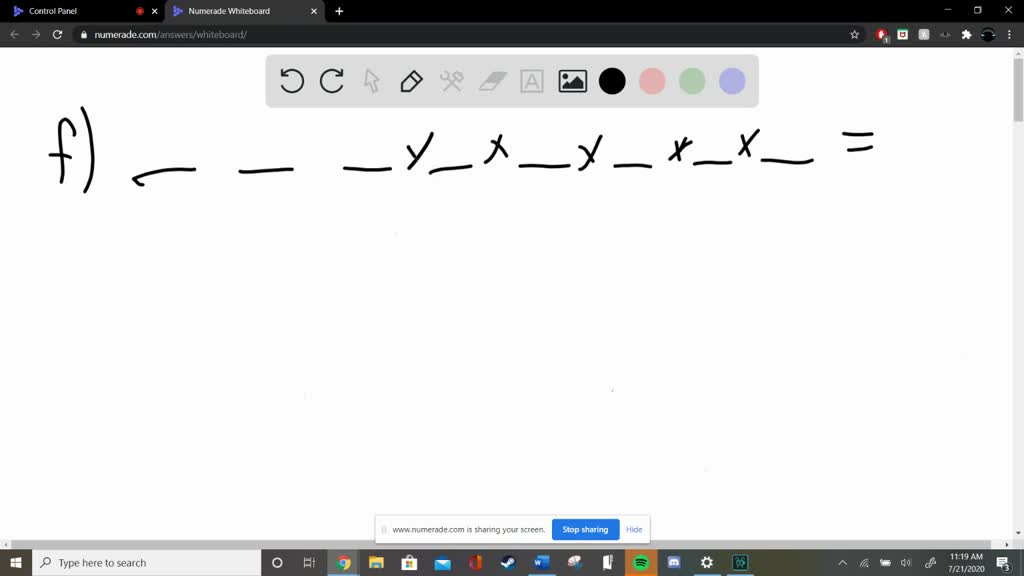This screenshot has width=1024, height=576.
Task: Bookmark the page with the star icon
Action: click(x=853, y=33)
